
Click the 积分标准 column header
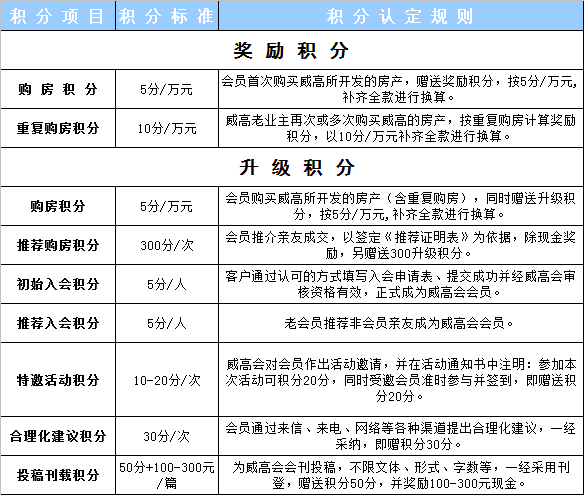pyautogui.click(x=166, y=16)
